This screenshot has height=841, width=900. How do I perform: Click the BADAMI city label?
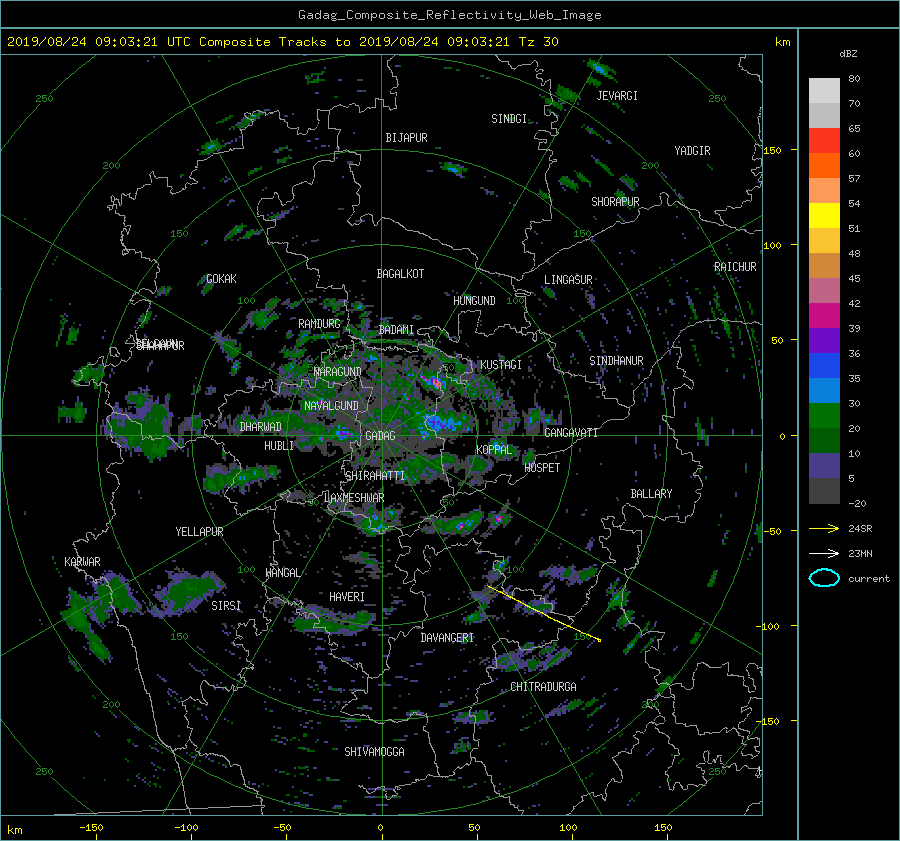coord(396,330)
